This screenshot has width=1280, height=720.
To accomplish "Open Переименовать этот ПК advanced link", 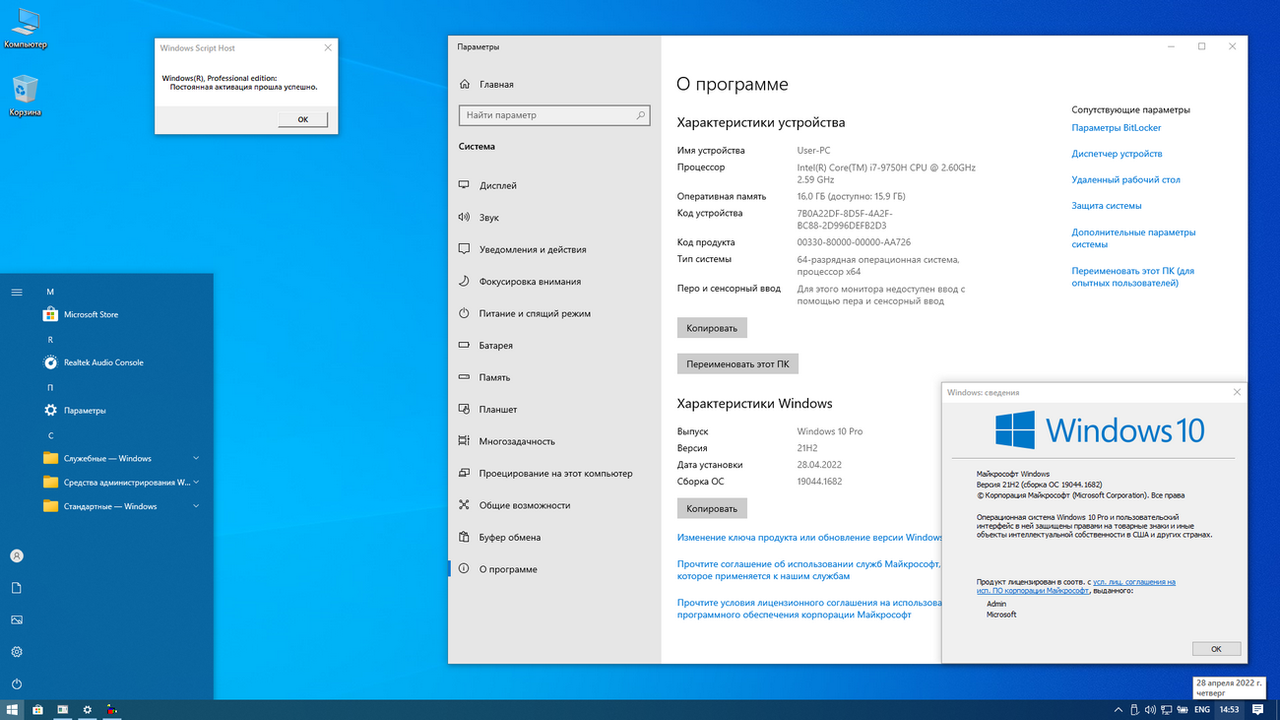I will point(1133,277).
